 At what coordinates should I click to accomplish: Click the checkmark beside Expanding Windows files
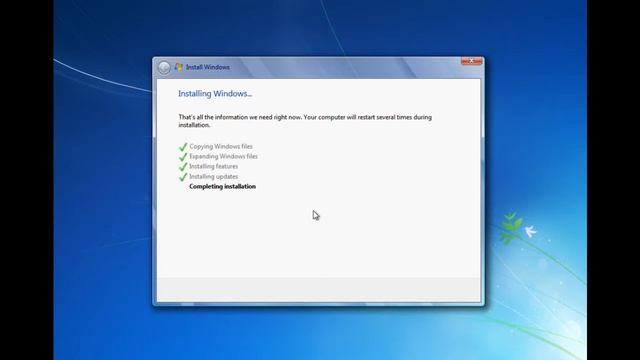(183, 157)
